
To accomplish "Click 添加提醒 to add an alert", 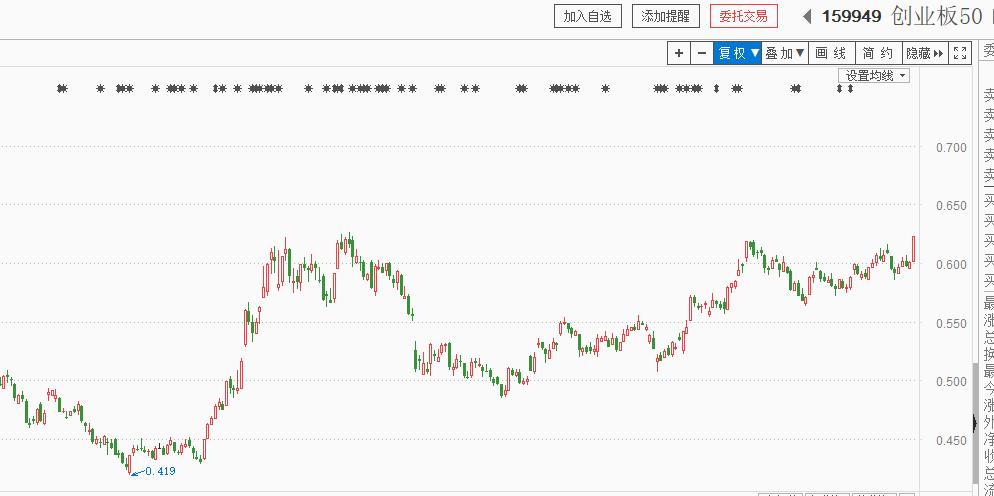I will (x=666, y=16).
